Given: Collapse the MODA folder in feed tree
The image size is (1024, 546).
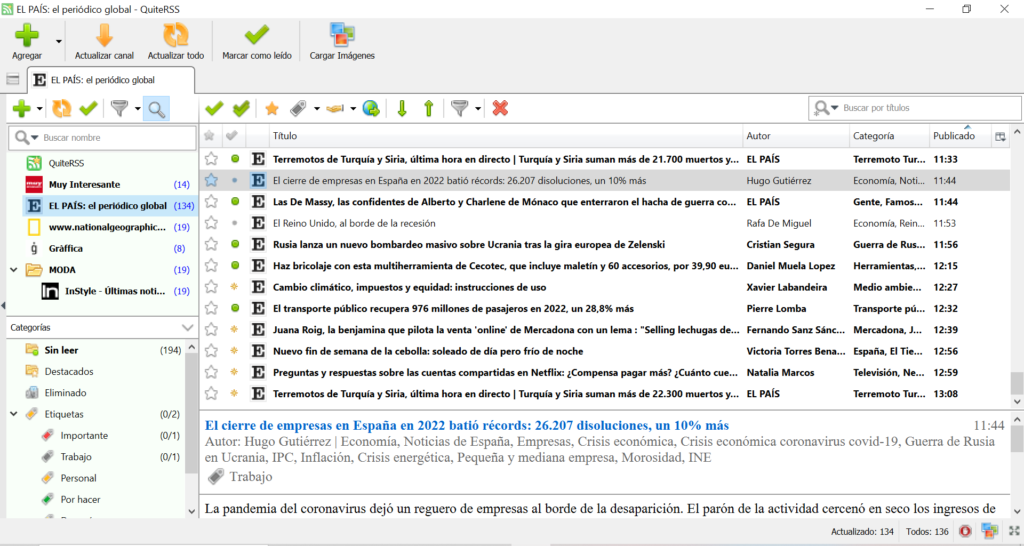Looking at the screenshot, I should 14,270.
